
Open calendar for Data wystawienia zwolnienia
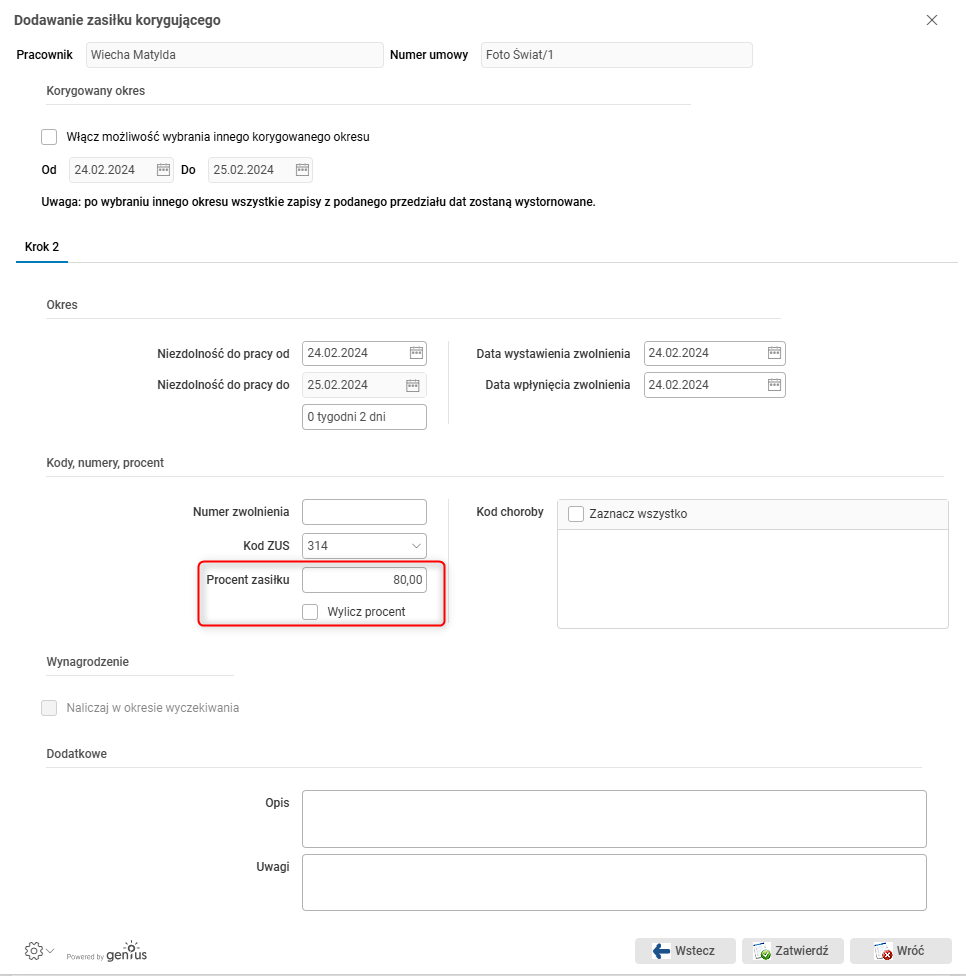pos(774,353)
